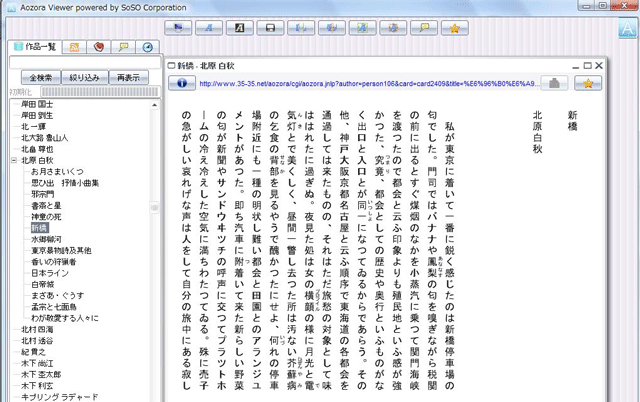Image resolution: width=640 pixels, height=402 pixels.
Task: Click the author list scroll up arrow
Action: pyautogui.click(x=155, y=105)
